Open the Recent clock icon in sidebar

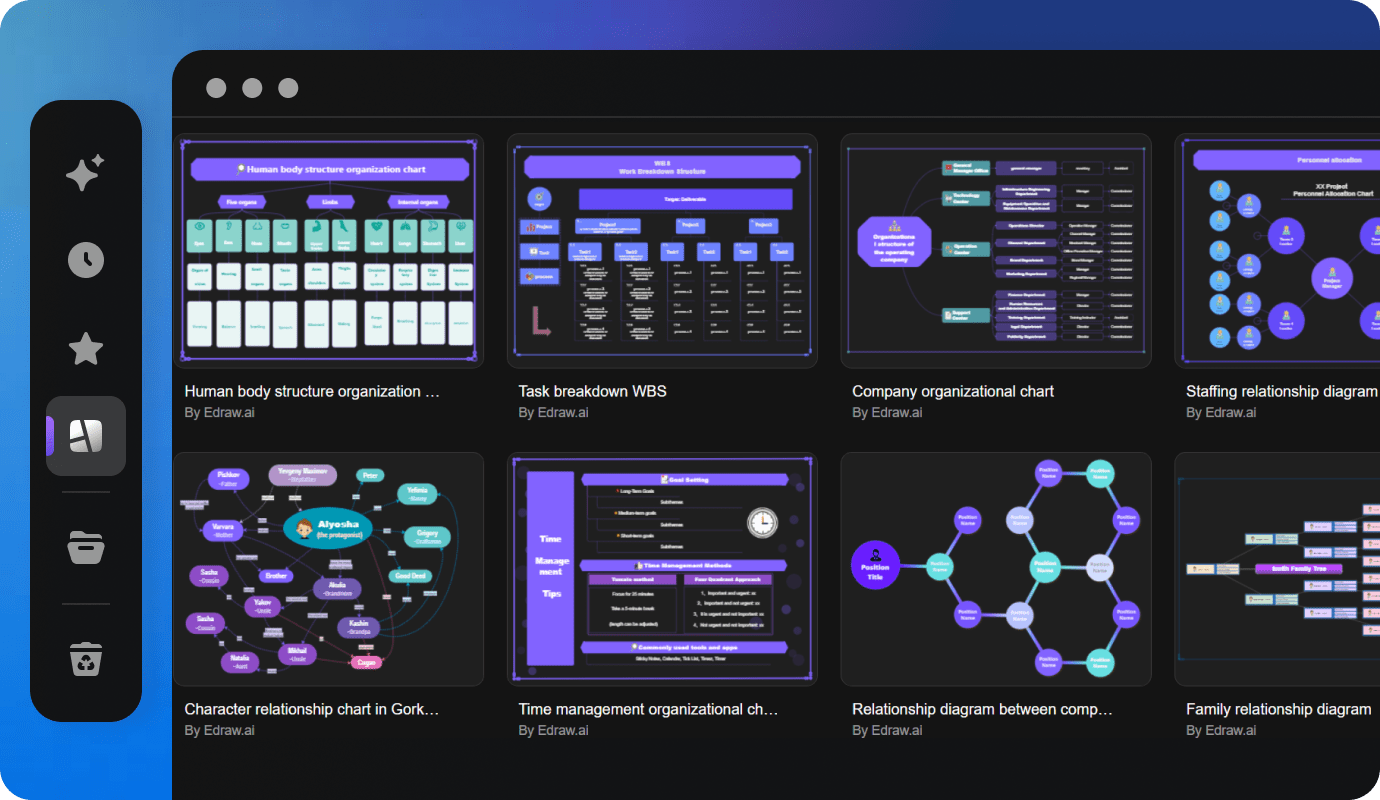pos(86,260)
